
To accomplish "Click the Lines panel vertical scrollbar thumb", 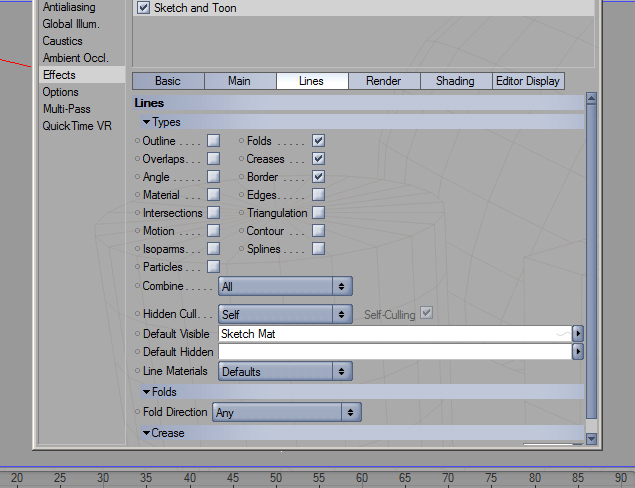I will 591,262.
